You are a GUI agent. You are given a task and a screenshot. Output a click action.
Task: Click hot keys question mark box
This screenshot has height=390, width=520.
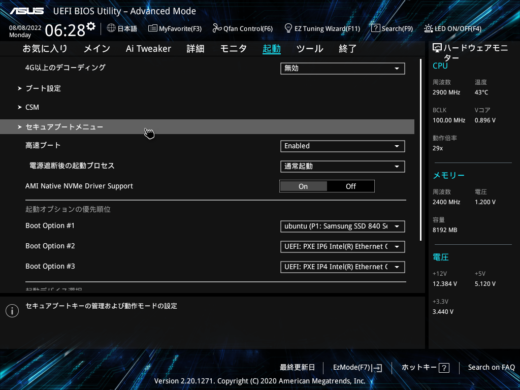click(444, 368)
